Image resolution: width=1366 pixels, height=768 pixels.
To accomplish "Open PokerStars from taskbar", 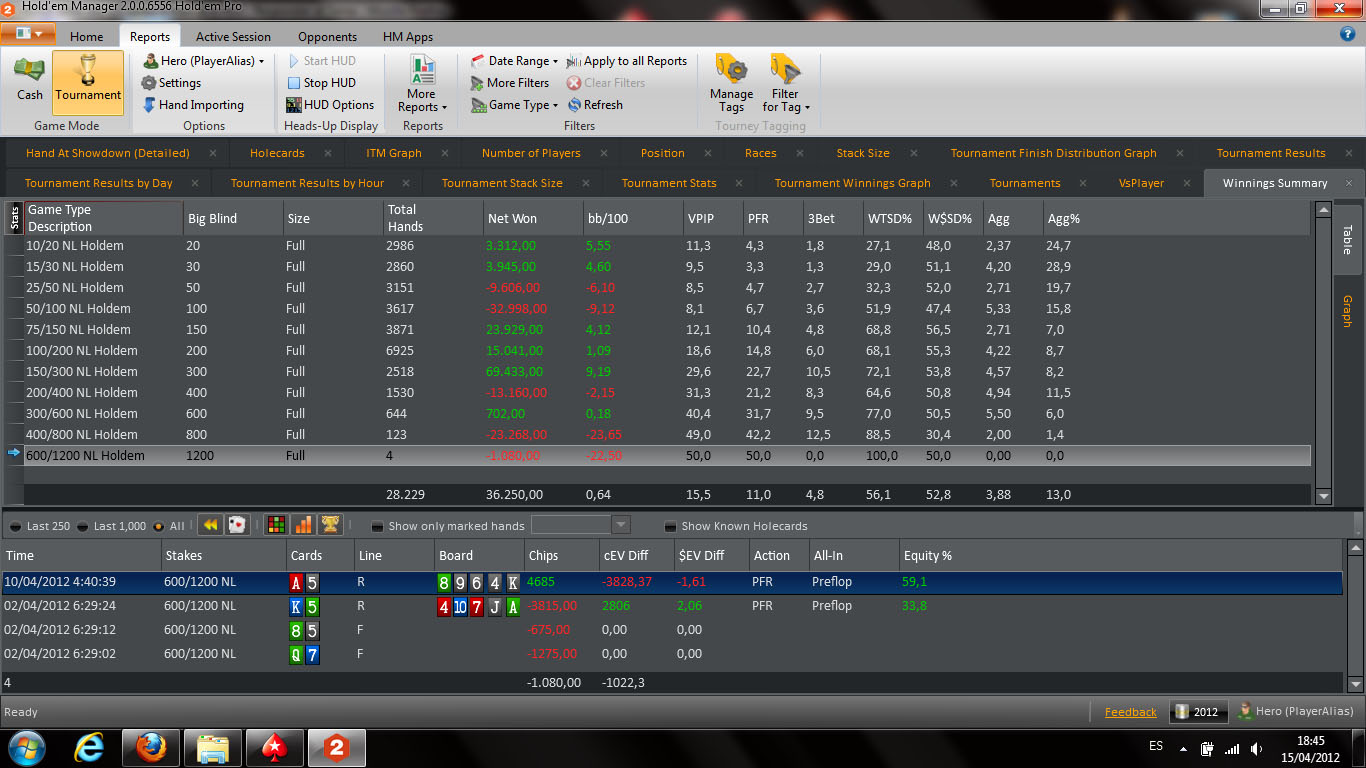I will (275, 748).
